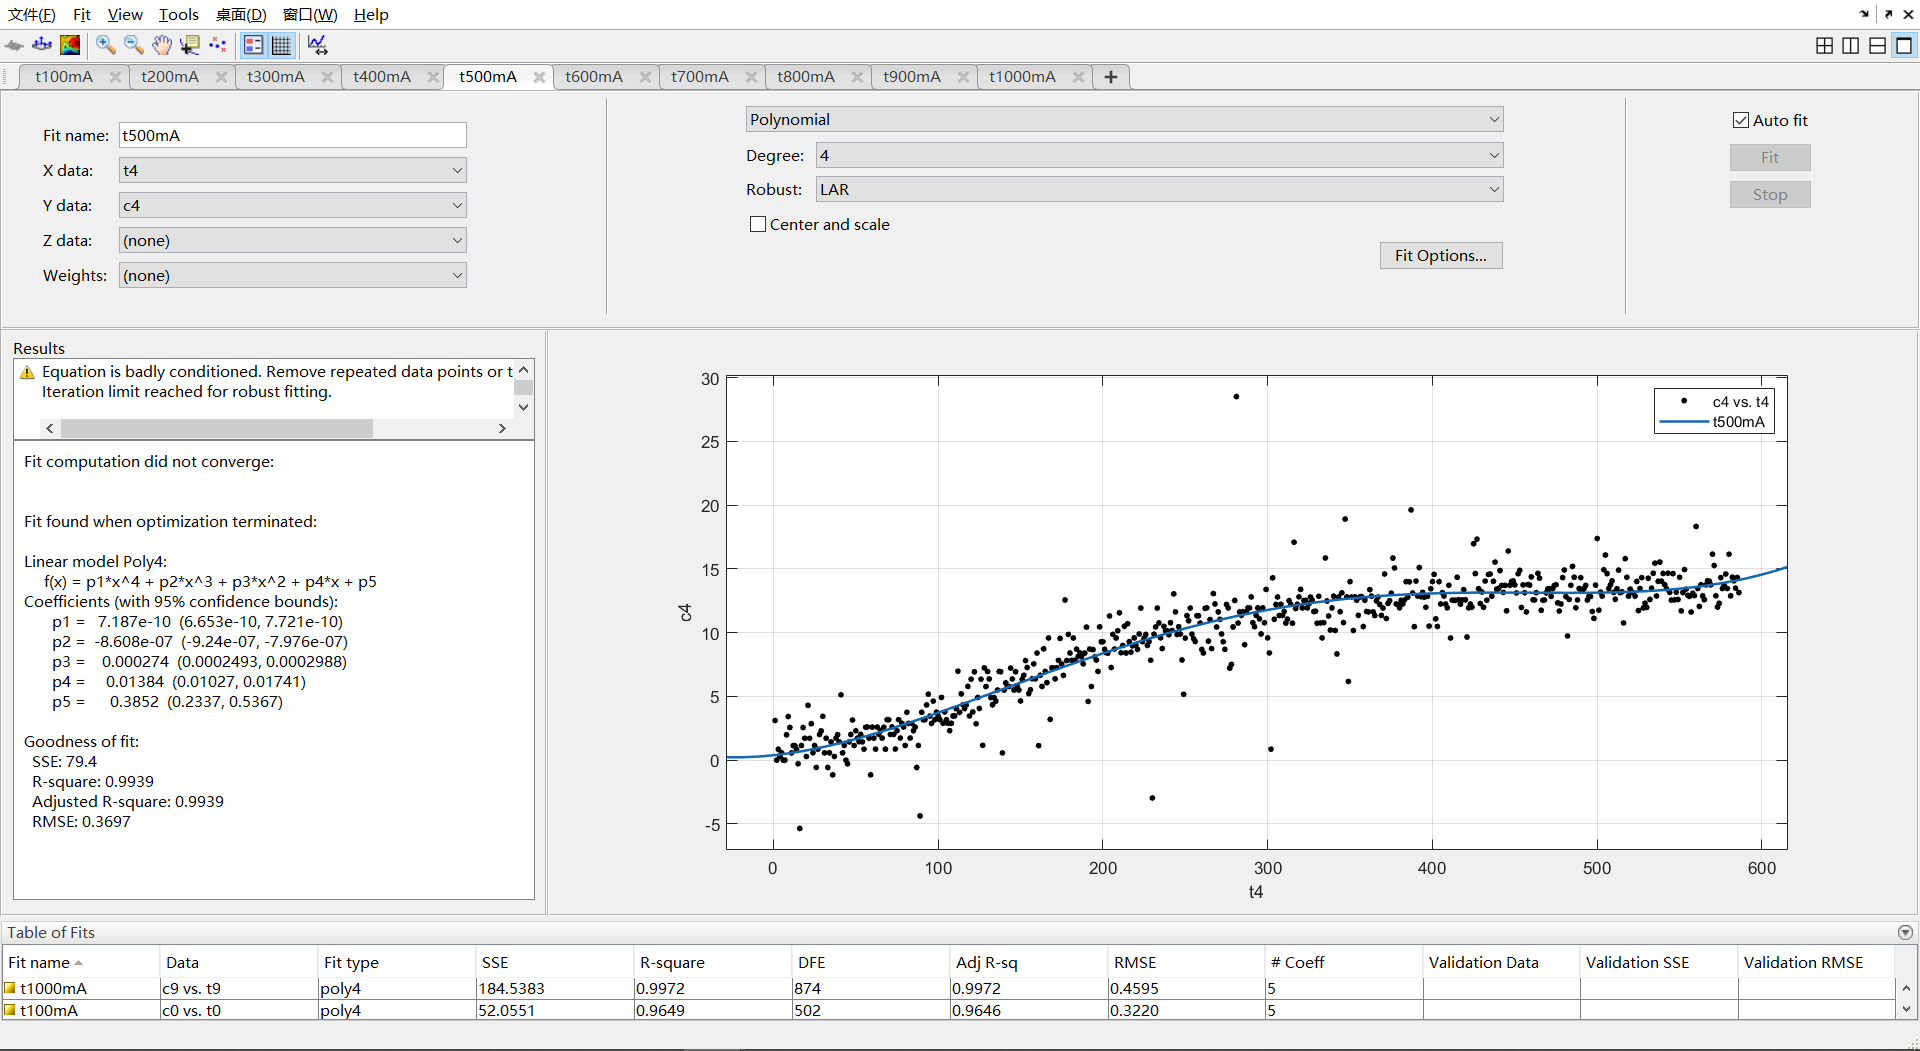Open the Weights dropdown
The image size is (1920, 1051).
[293, 275]
